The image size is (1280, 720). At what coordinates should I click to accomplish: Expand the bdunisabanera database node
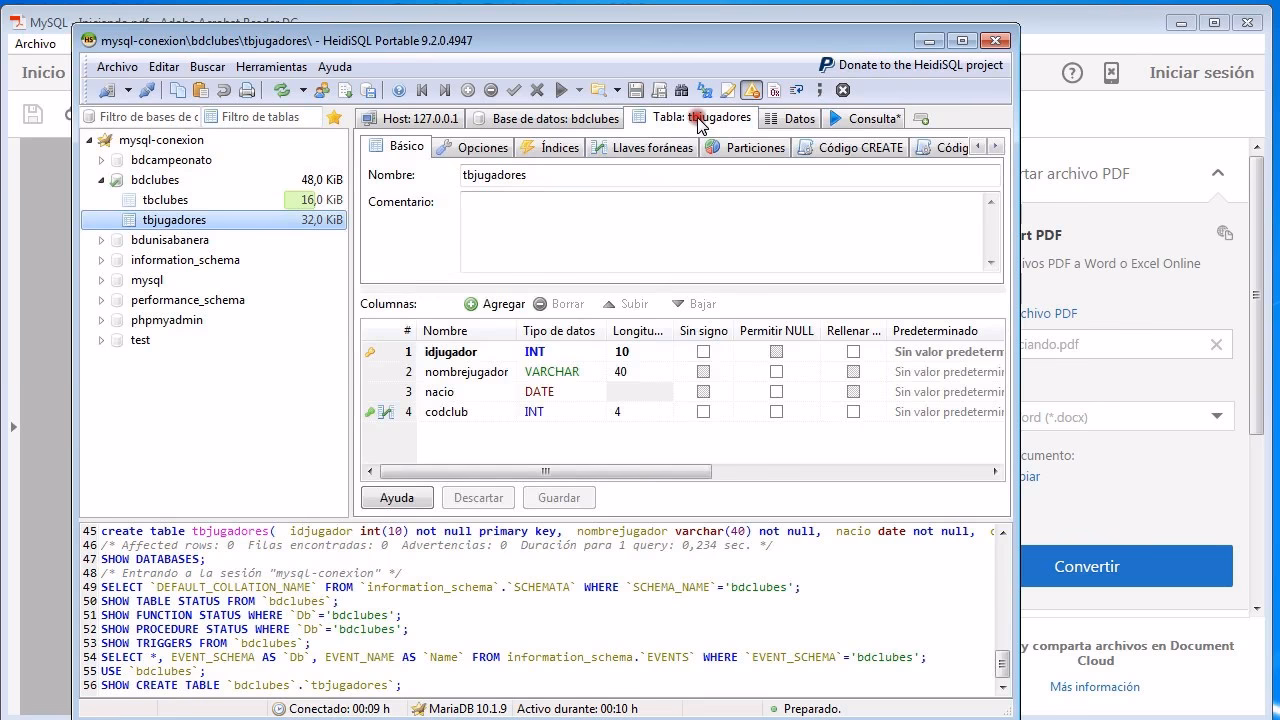[x=101, y=240]
